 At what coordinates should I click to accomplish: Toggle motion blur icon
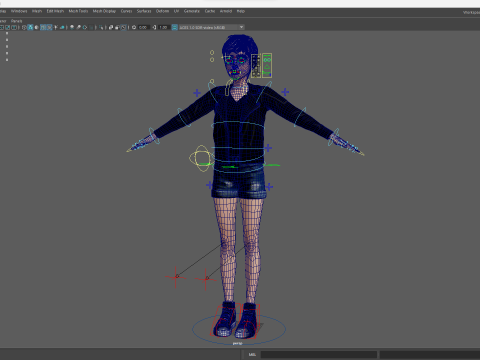pos(78,27)
